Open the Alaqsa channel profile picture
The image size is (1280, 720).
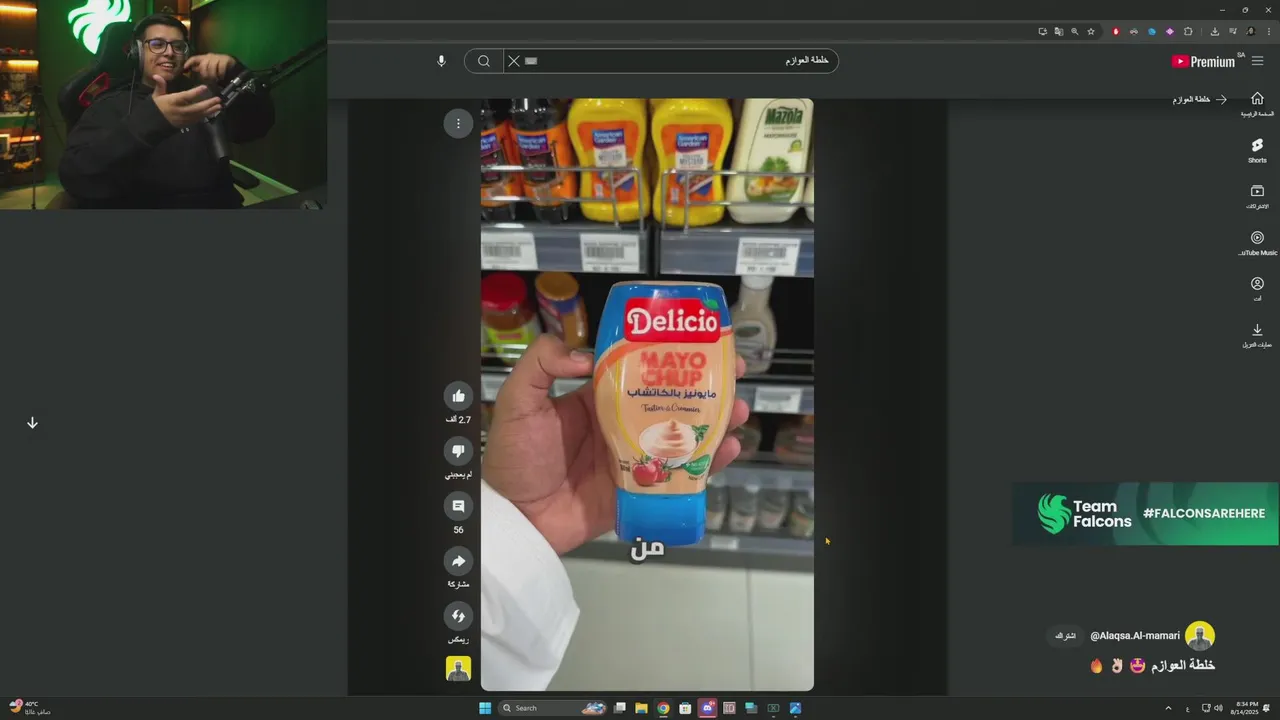[x=1199, y=635]
